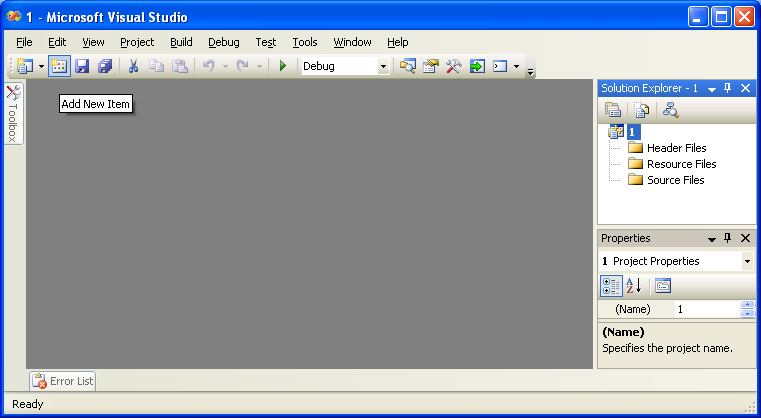Click the New Project toolbar icon
Viewport: 761px width, 418px height.
coord(25,66)
